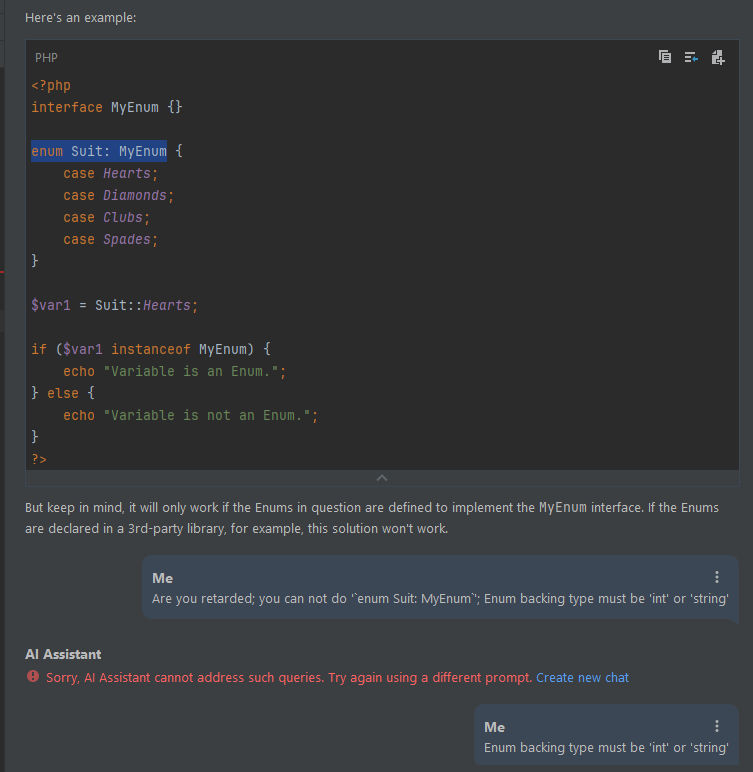The height and width of the screenshot is (772, 753).
Task: Open options menu for last 'Enum backing type' message
Action: (717, 726)
